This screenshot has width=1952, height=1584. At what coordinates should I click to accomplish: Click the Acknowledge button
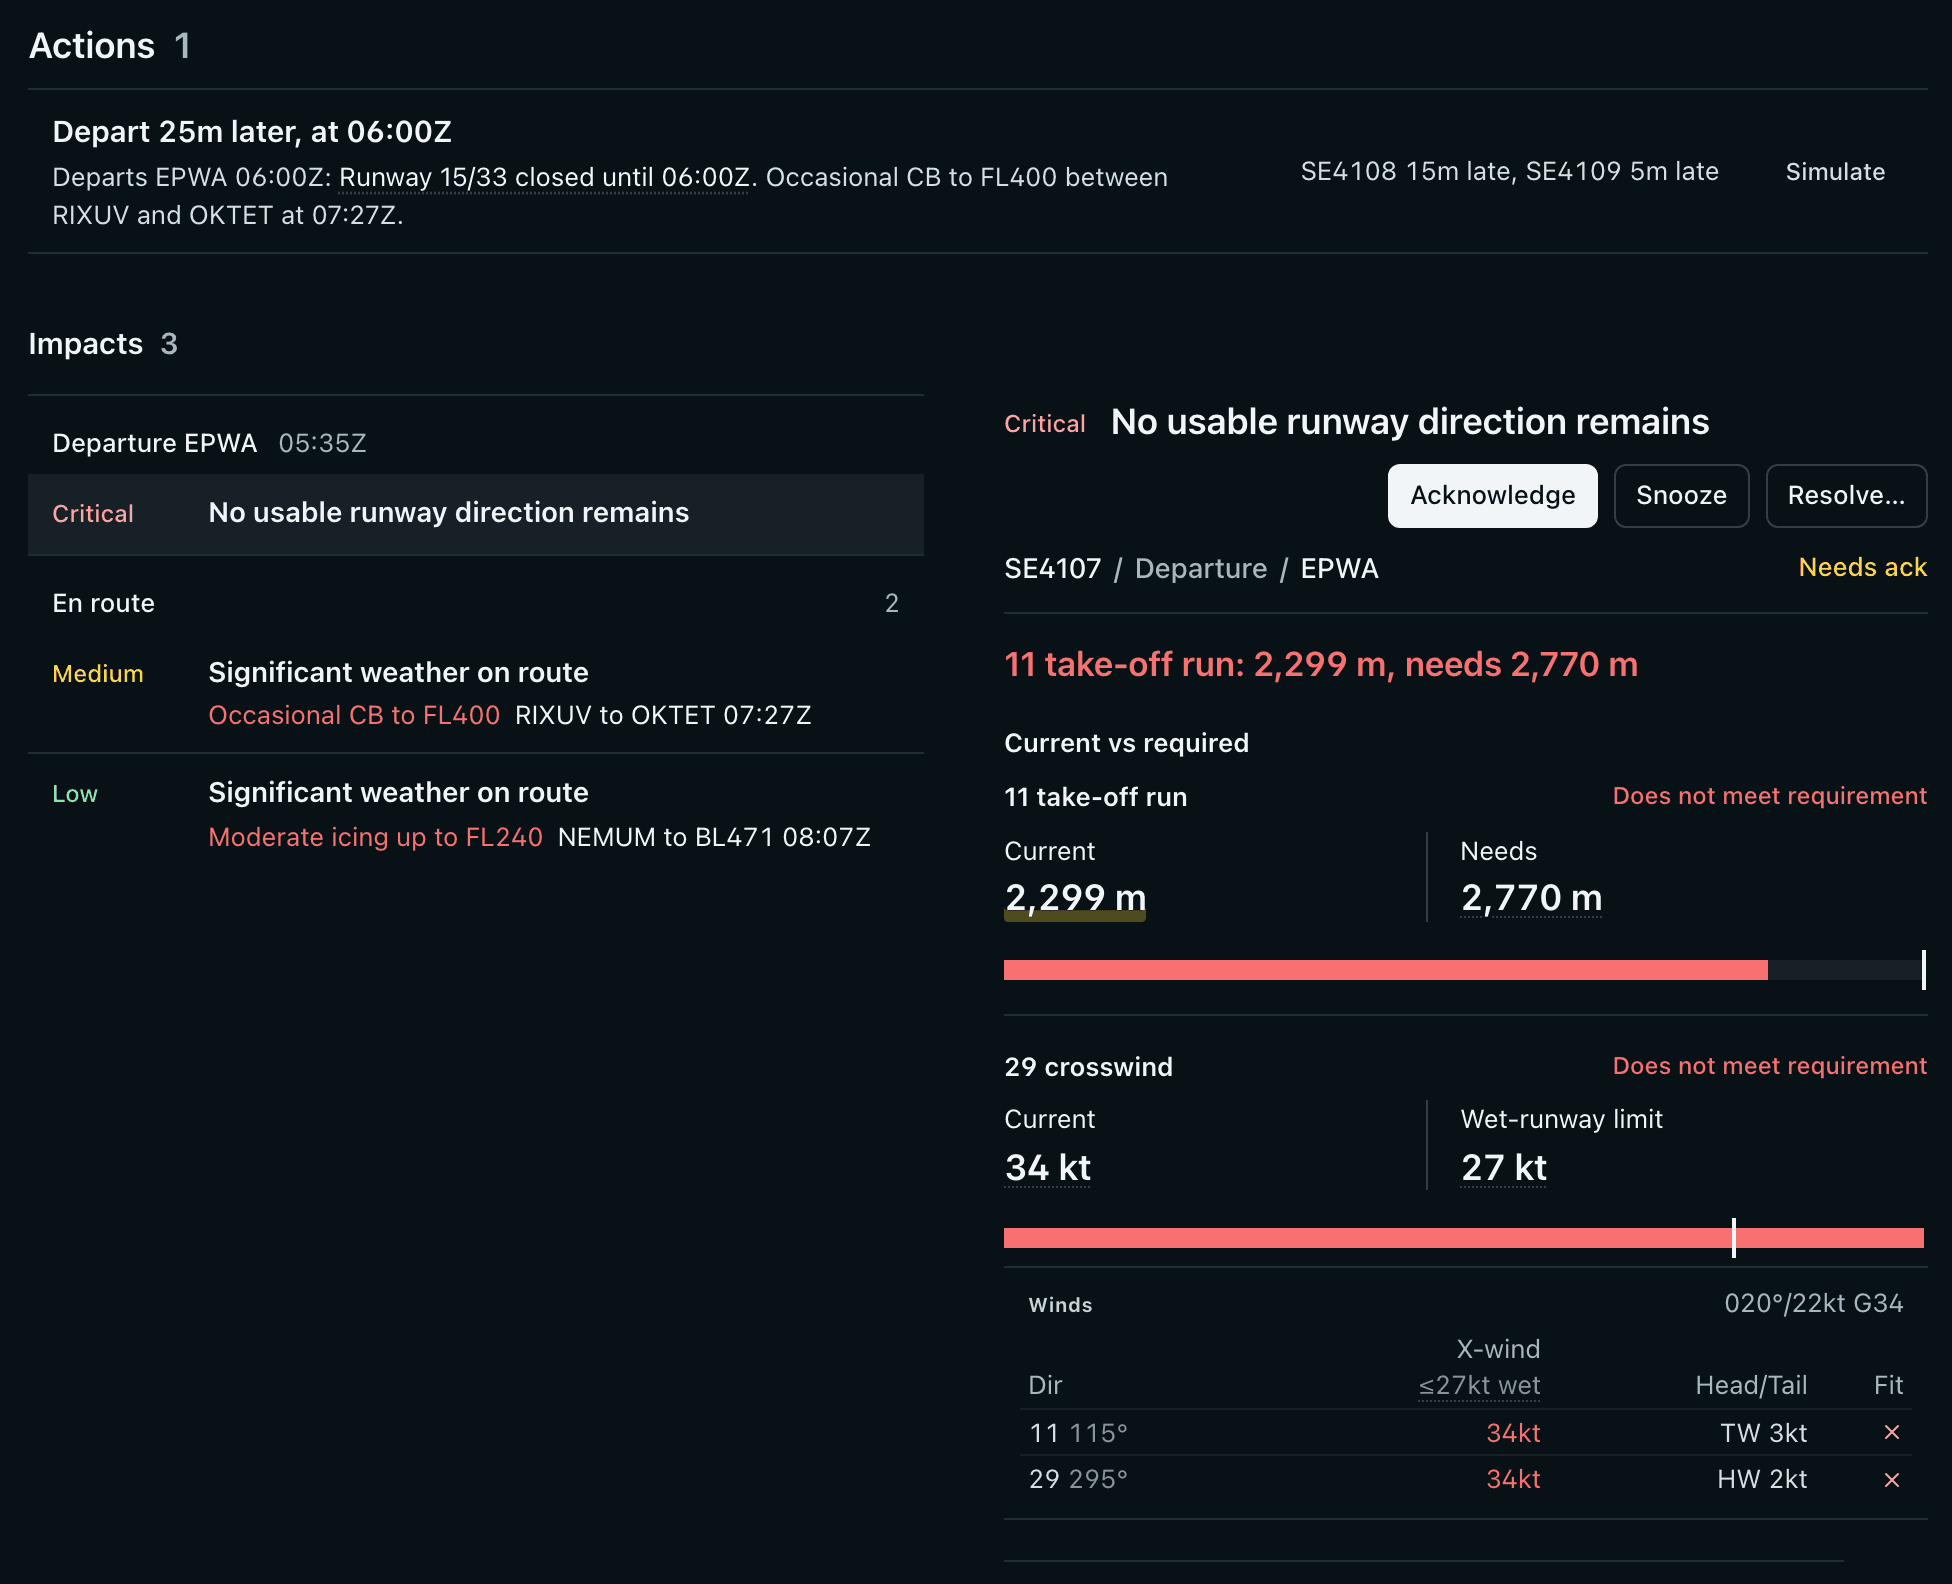[x=1492, y=495]
